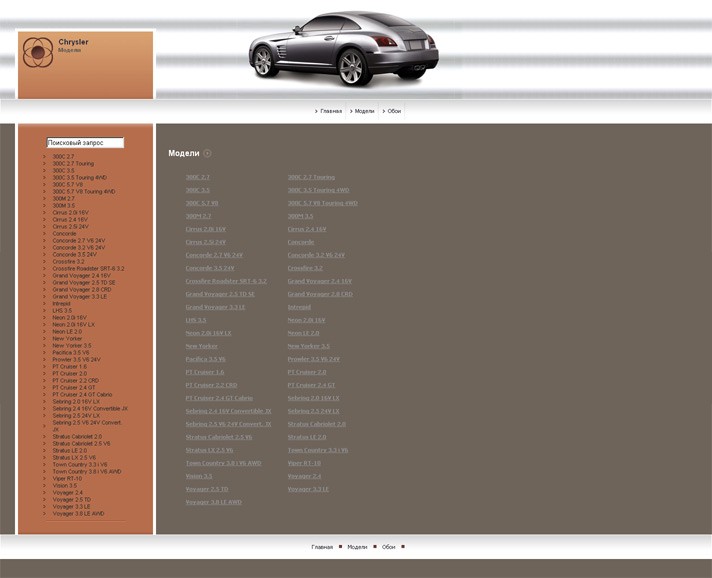
Task: Select Vision 3.5 in the sidebar
Action: (64, 485)
